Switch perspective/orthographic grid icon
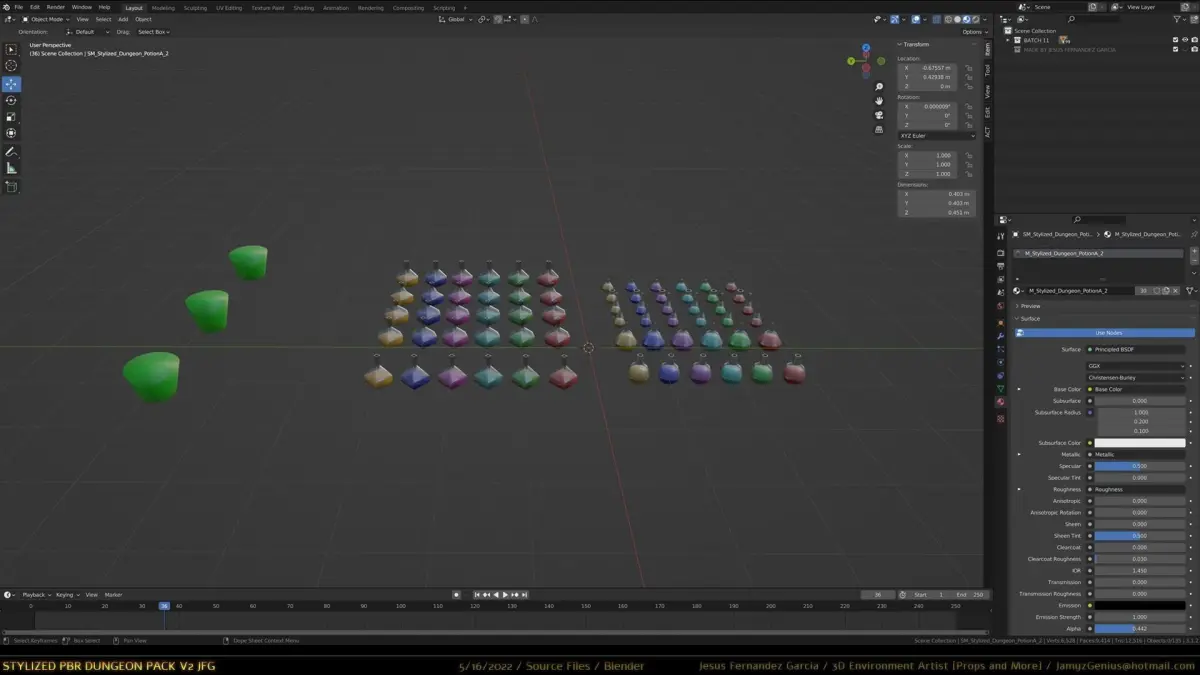Image resolution: width=1200 pixels, height=675 pixels. pyautogui.click(x=879, y=129)
